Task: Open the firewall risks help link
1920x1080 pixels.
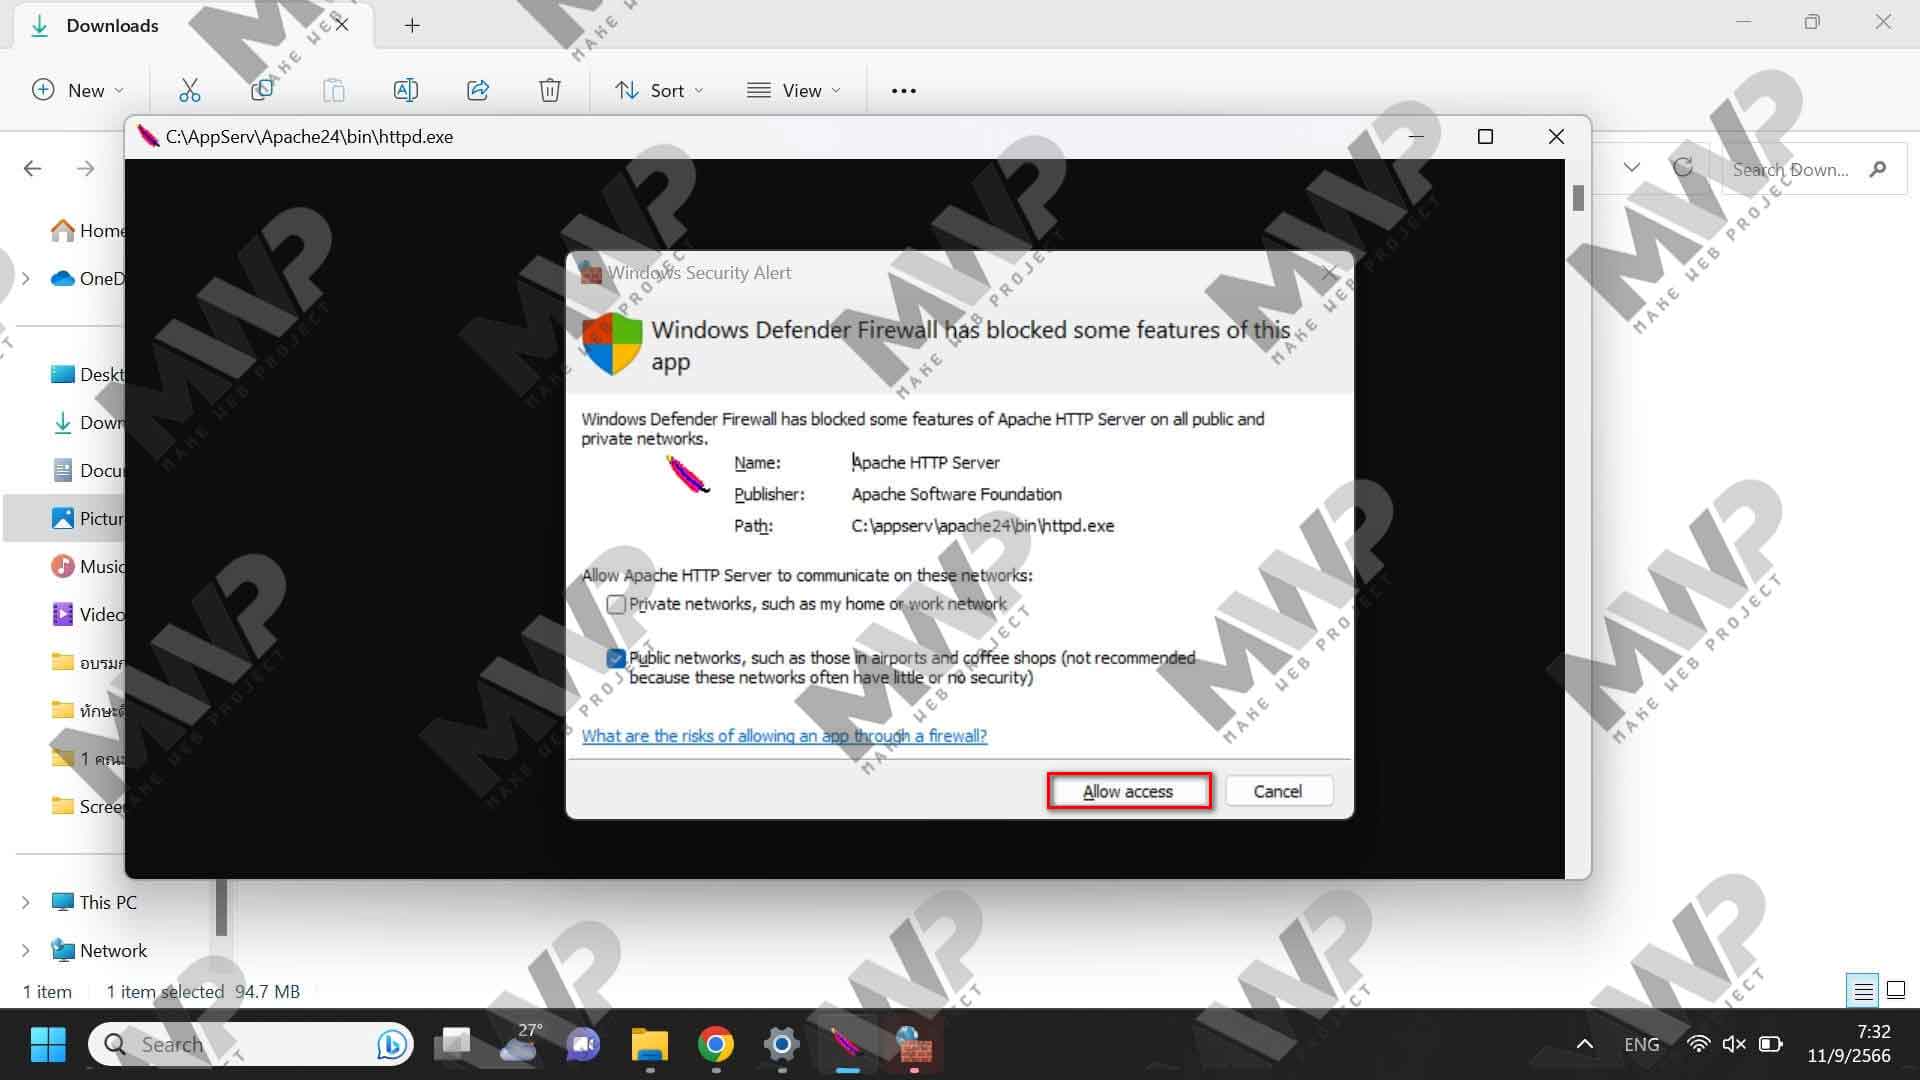Action: click(x=784, y=736)
